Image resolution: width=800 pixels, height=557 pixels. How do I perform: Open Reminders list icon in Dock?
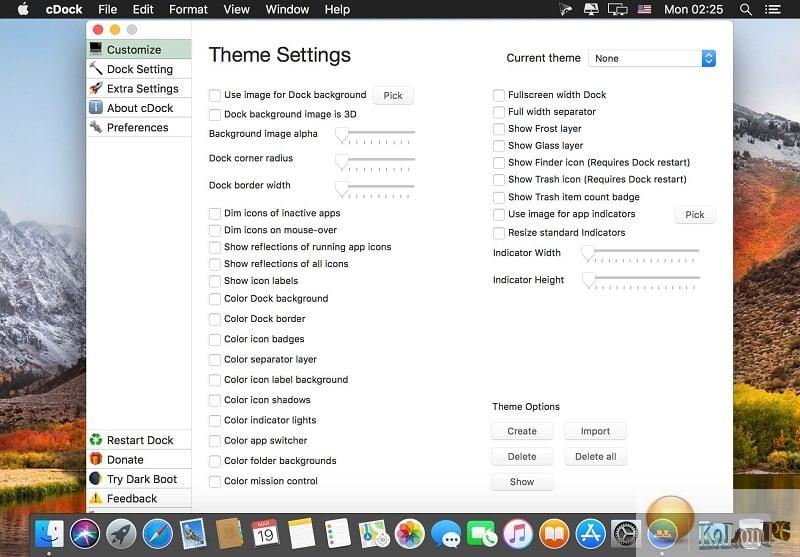point(337,534)
